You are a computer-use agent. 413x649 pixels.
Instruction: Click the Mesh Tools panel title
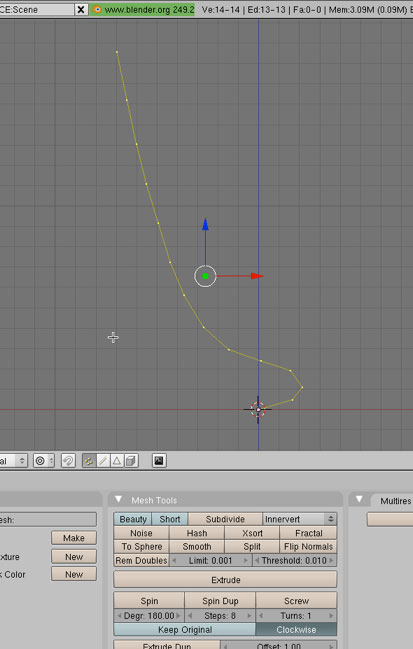[x=154, y=500]
